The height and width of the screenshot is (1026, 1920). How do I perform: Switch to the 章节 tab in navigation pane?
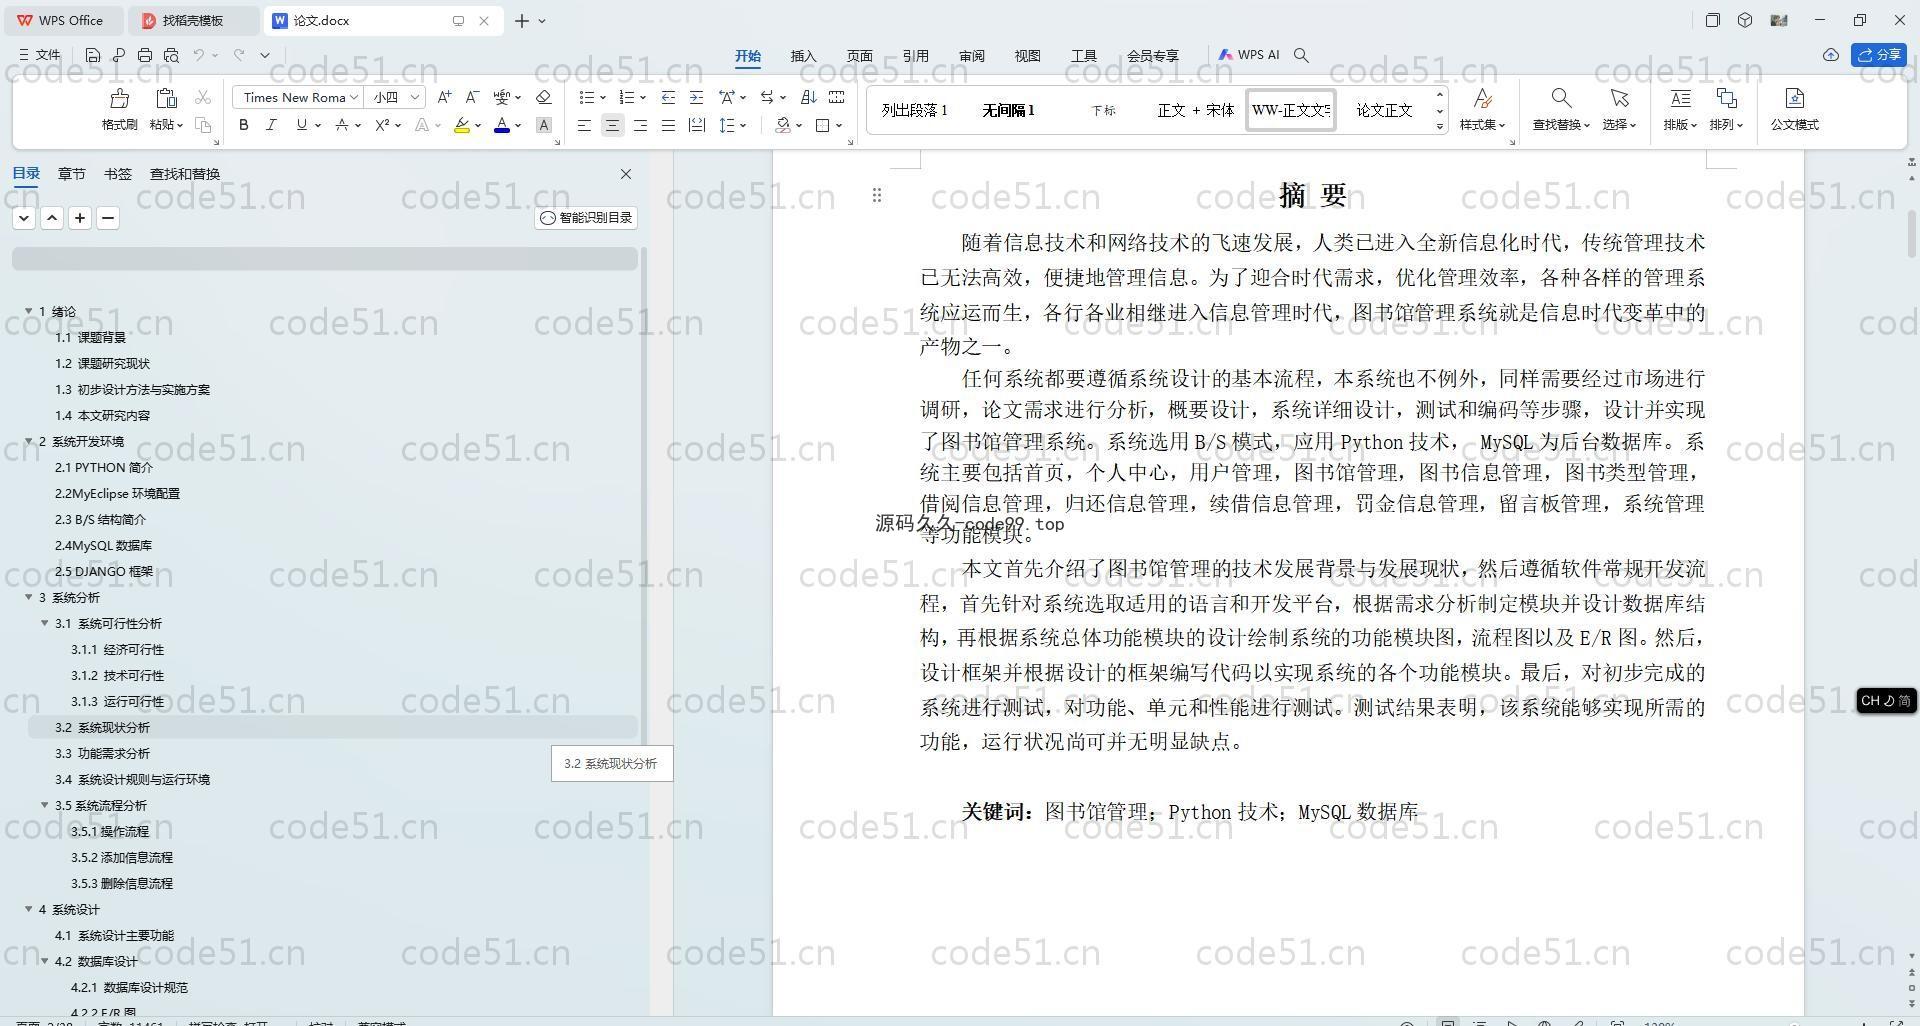click(71, 174)
